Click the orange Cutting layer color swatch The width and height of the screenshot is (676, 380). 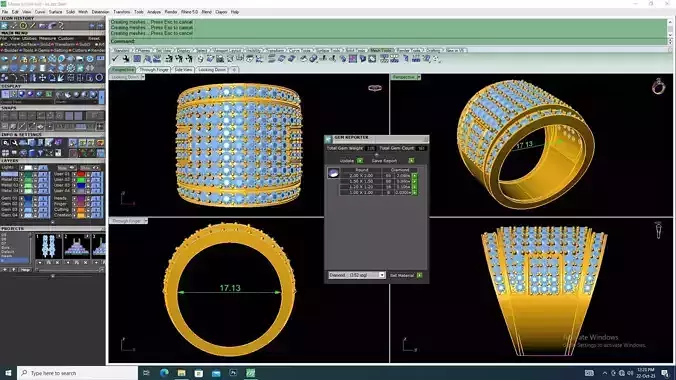coord(81,209)
